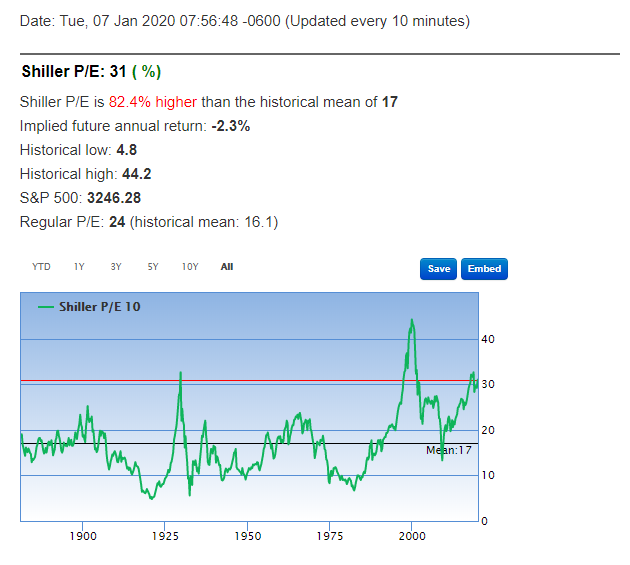Click the 2000 x-axis label

click(x=412, y=536)
